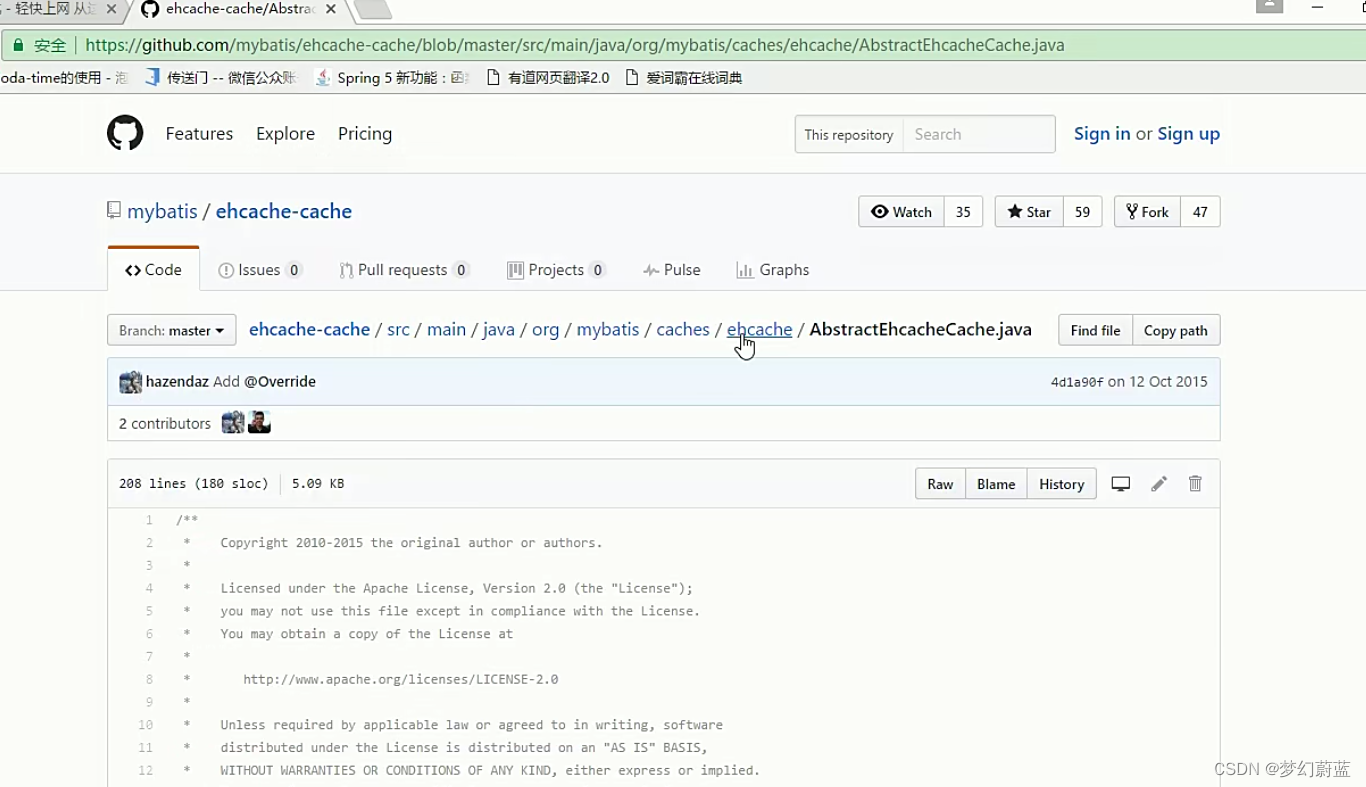Go to org in breadcrumb path
Image resolution: width=1366 pixels, height=787 pixels.
[x=545, y=329]
